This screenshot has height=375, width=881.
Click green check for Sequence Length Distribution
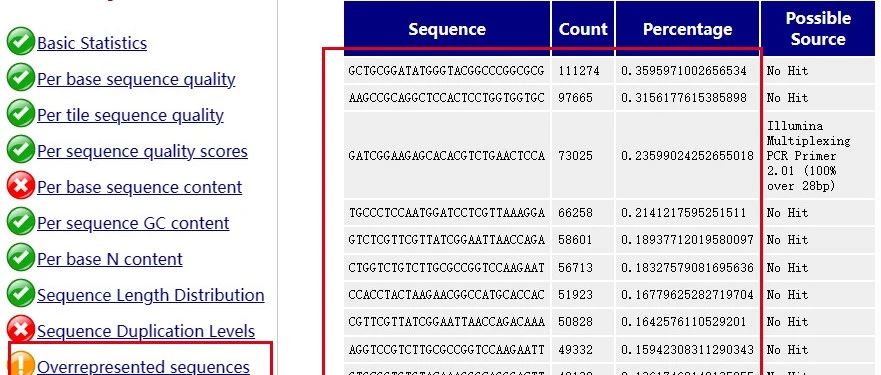(21, 295)
